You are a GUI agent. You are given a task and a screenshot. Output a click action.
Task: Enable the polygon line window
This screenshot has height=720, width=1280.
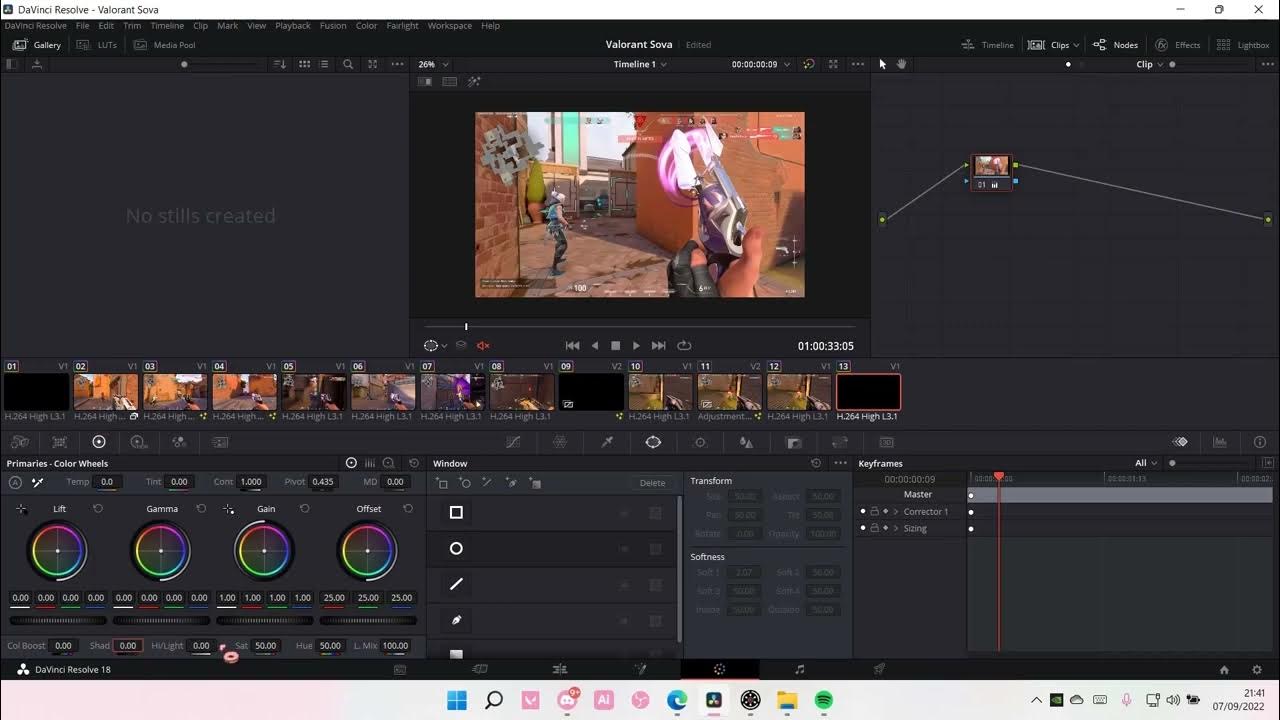[456, 584]
